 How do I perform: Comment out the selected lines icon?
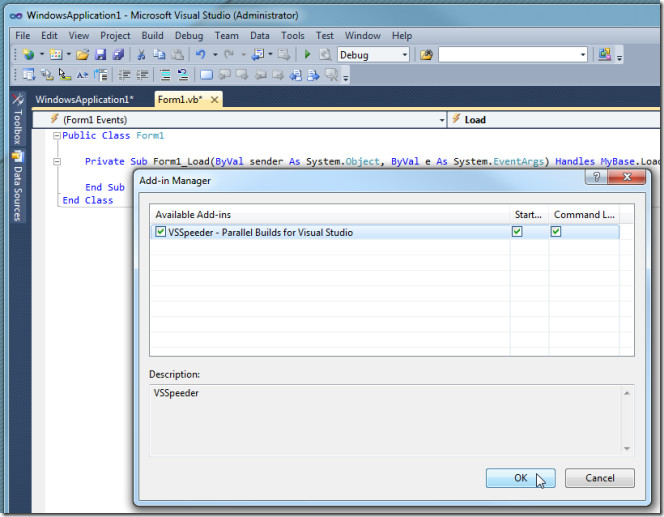(x=165, y=75)
